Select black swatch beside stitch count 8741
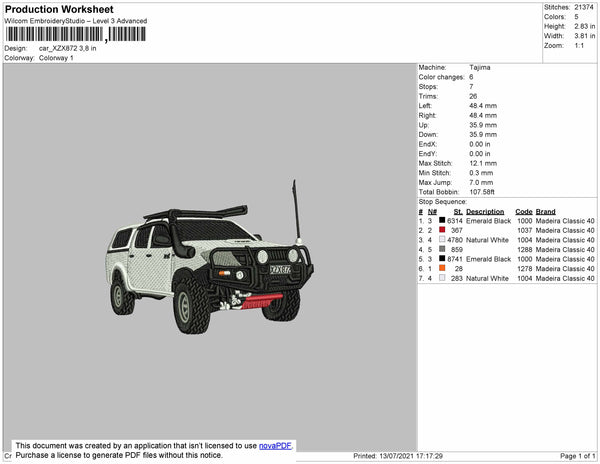600x464 pixels. tap(442, 258)
